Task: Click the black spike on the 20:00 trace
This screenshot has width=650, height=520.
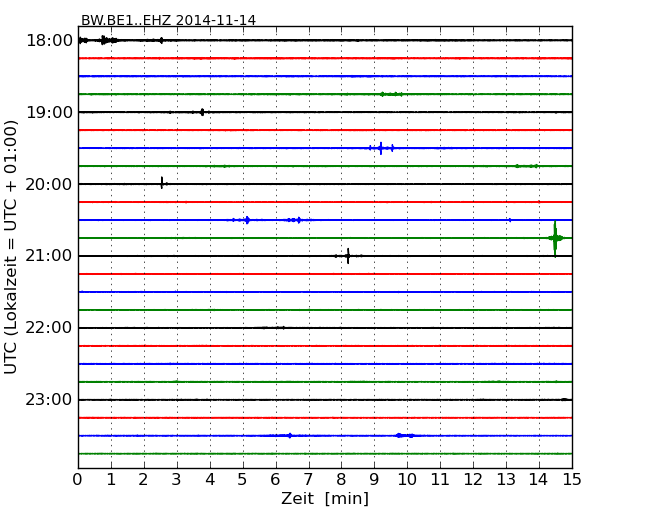Action: tap(162, 183)
